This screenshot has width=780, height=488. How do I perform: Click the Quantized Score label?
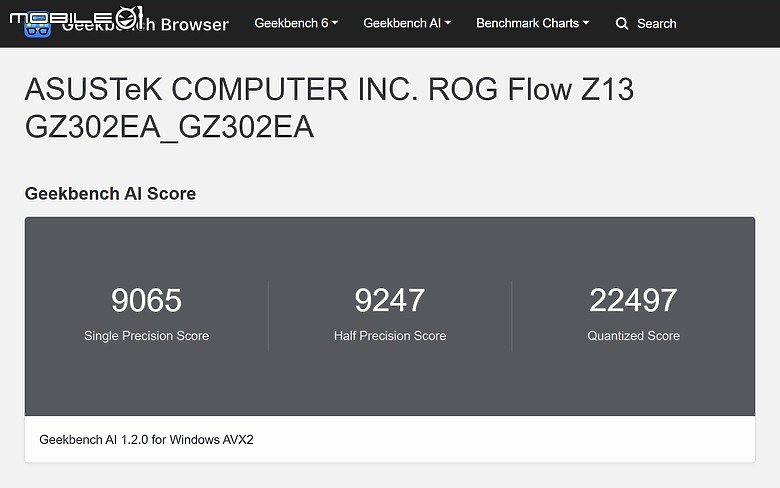pyautogui.click(x=633, y=336)
